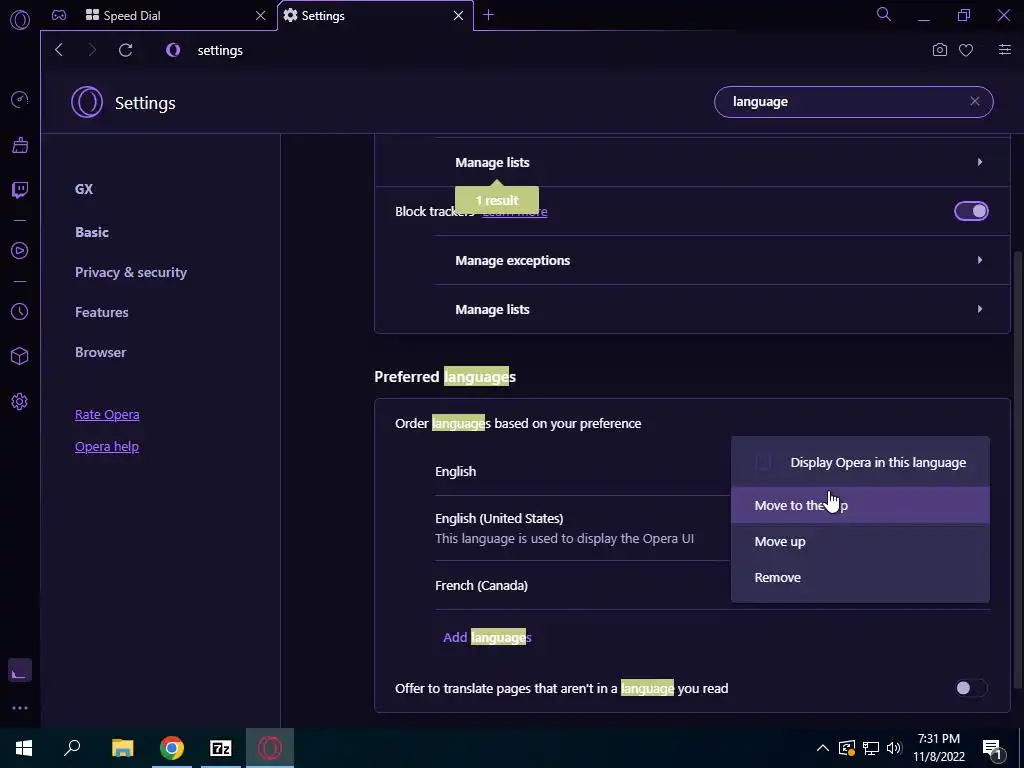Click the settings page vertical scrollbar
This screenshot has height=768, width=1024.
click(x=1017, y=470)
